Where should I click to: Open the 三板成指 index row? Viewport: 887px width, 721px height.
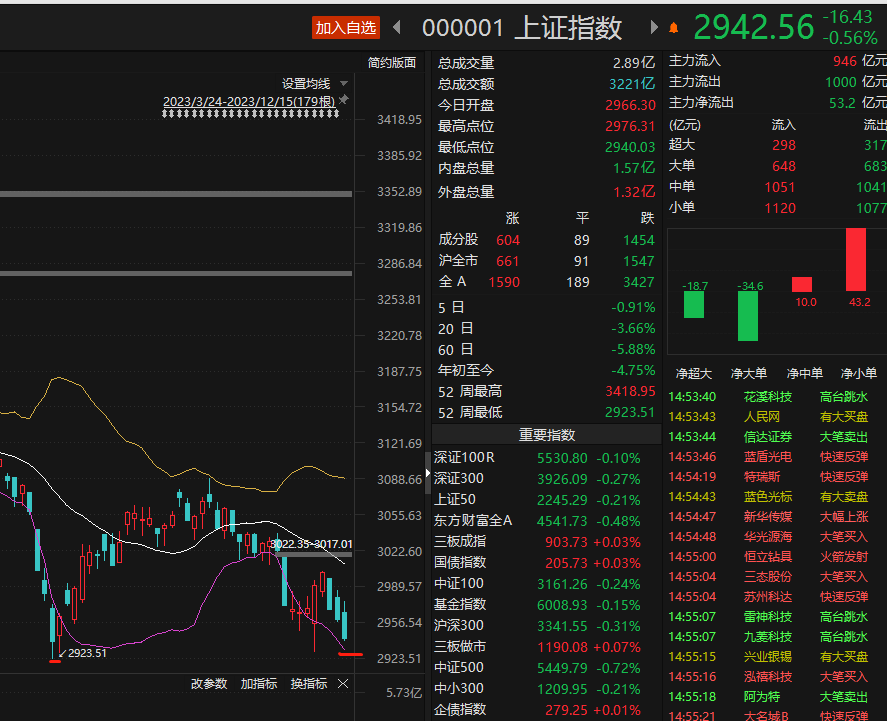click(546, 542)
